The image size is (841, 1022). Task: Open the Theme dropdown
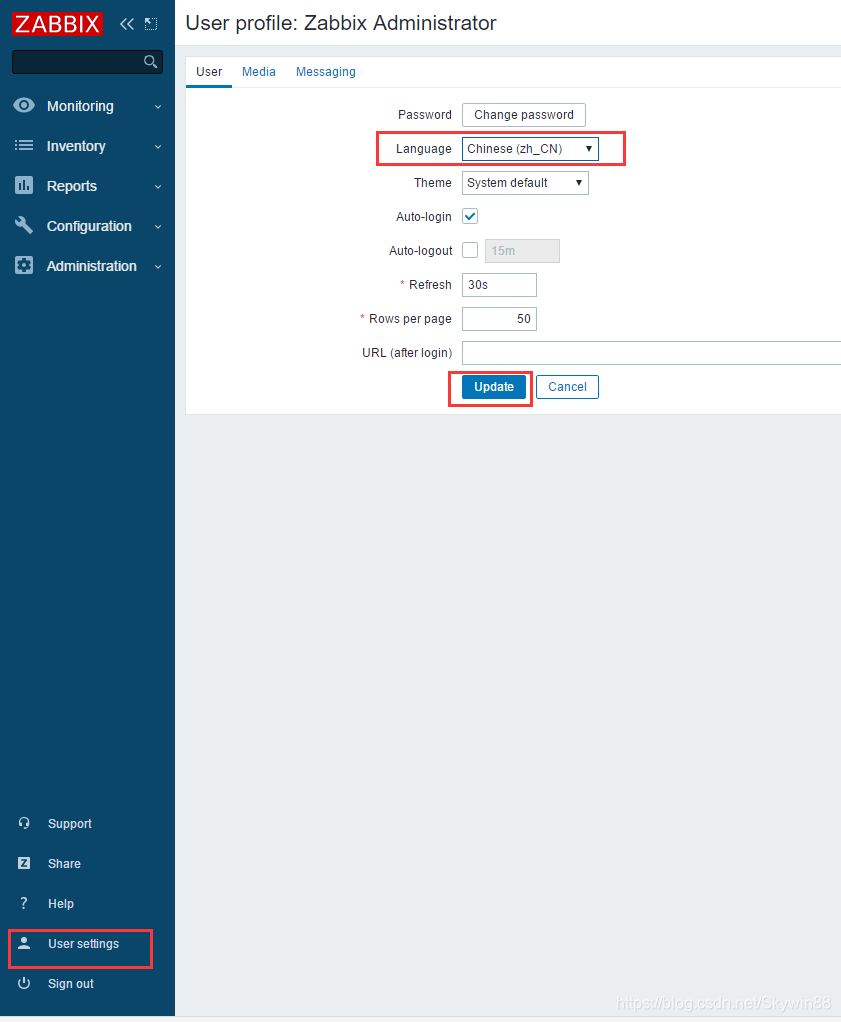[525, 182]
